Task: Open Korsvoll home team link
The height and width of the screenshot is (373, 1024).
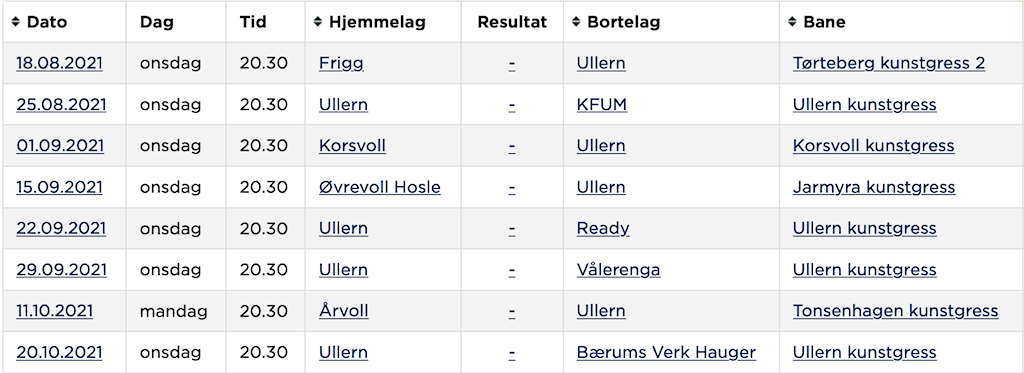Action: [x=352, y=146]
